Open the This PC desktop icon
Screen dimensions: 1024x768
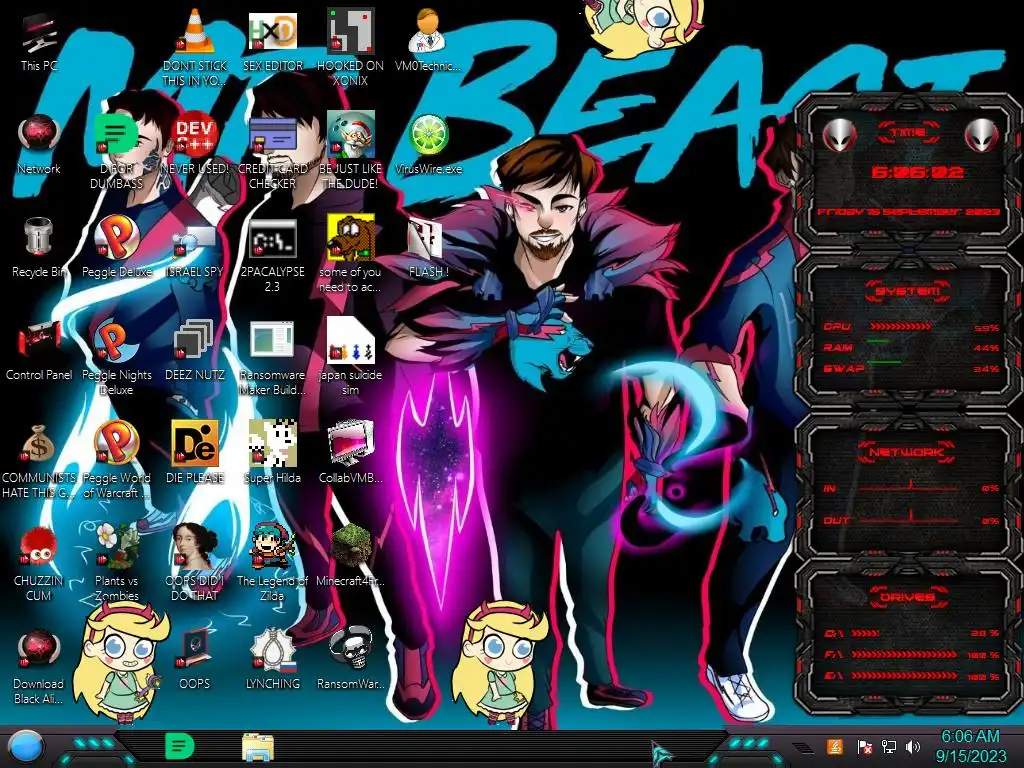[39, 40]
